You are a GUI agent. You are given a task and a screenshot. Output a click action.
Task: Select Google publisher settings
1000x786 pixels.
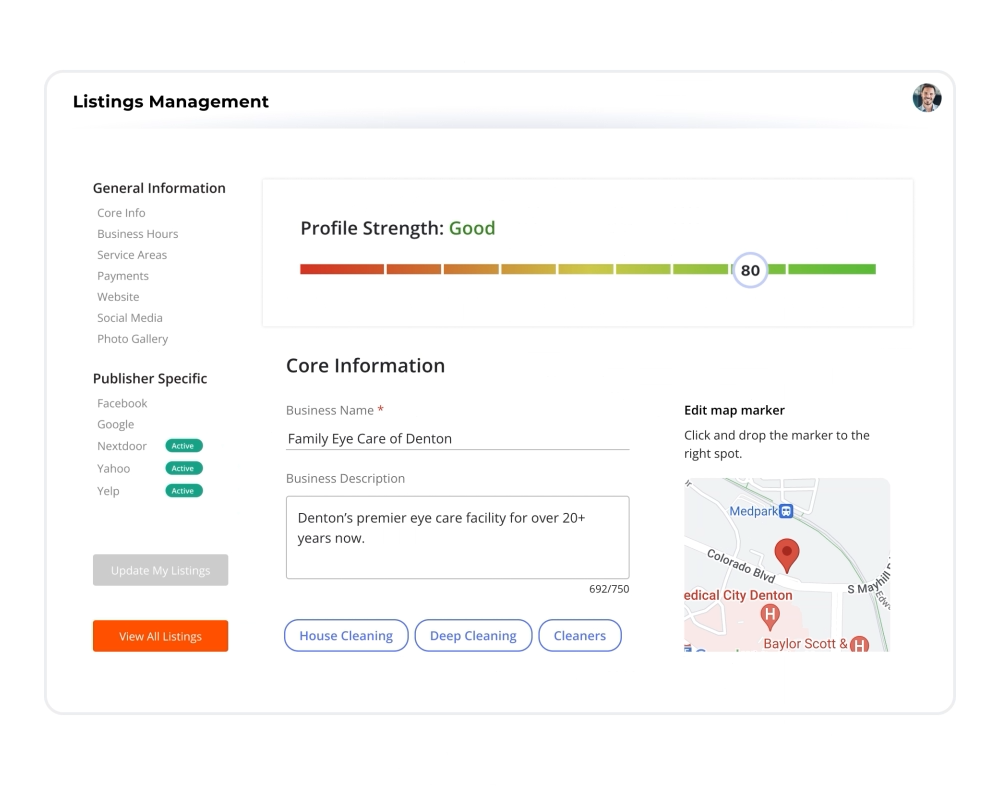pos(115,425)
